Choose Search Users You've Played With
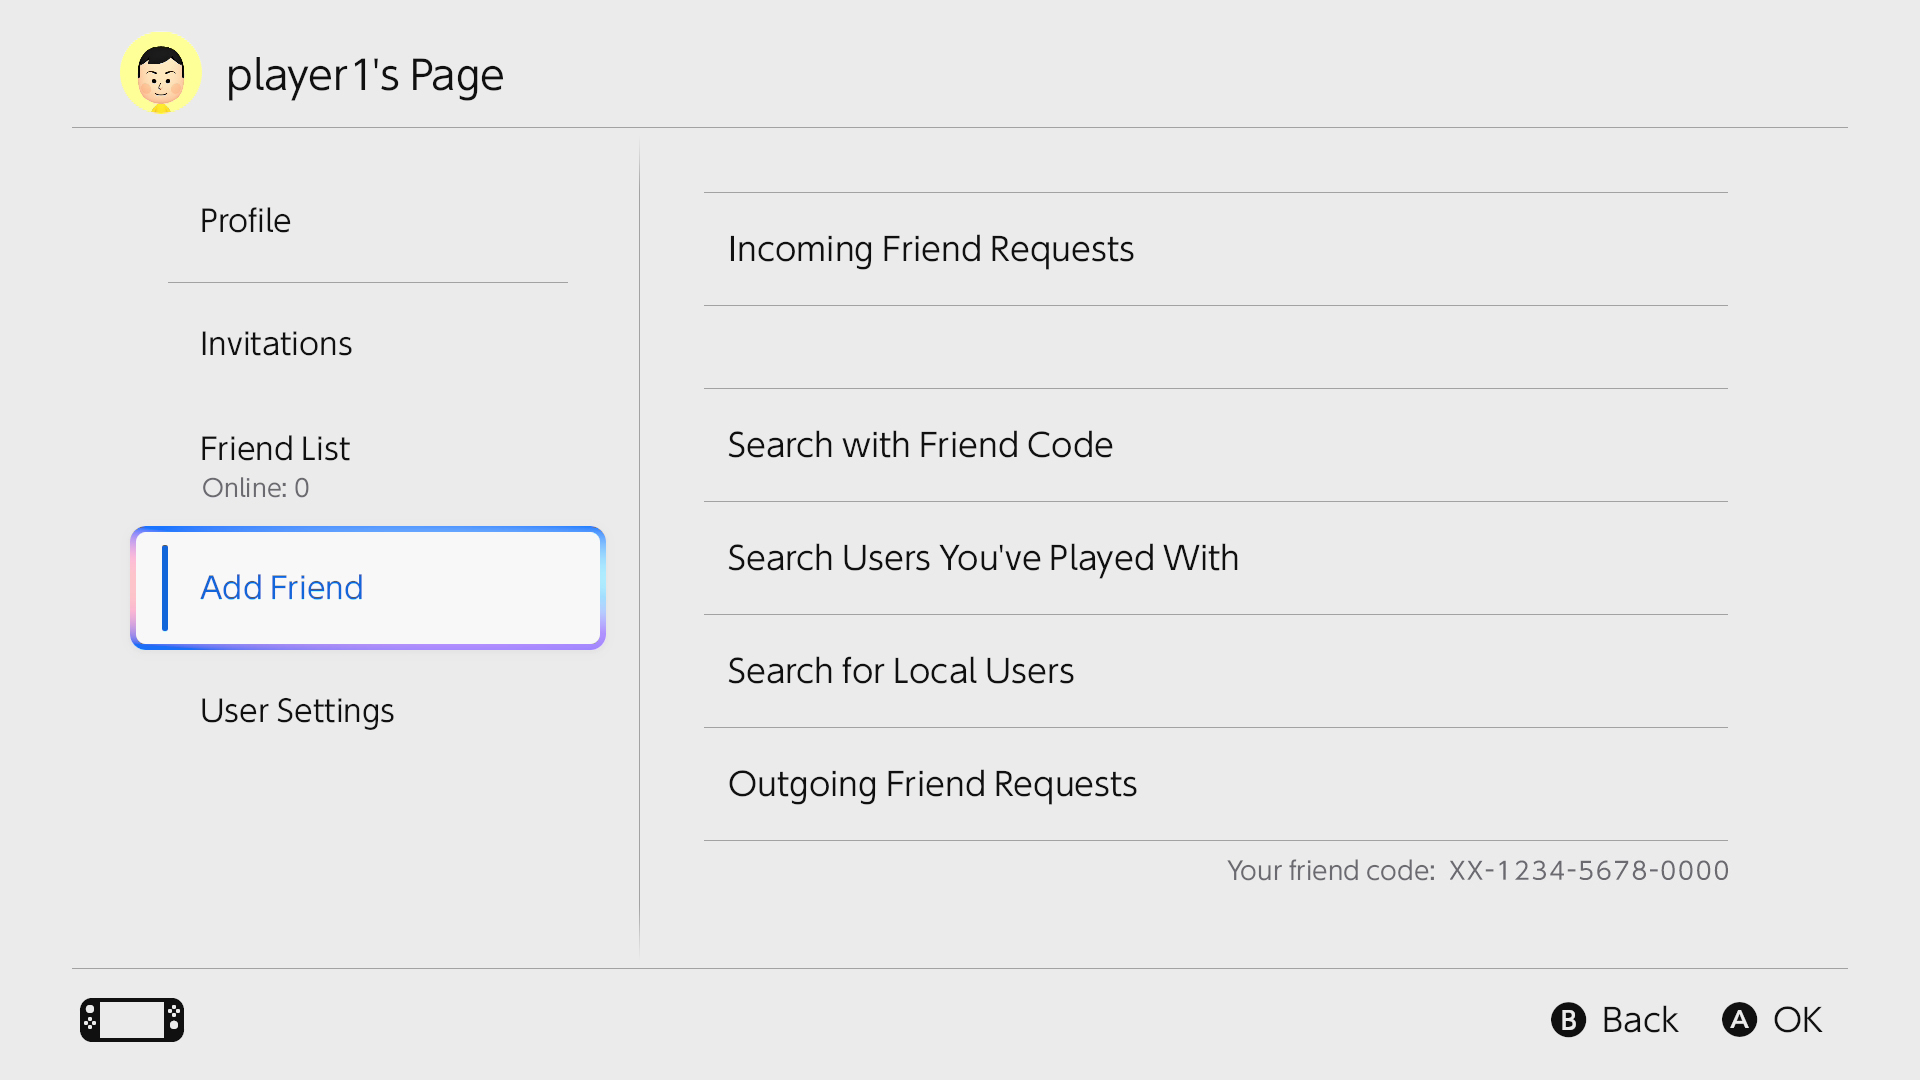1920x1080 pixels. [x=1216, y=558]
